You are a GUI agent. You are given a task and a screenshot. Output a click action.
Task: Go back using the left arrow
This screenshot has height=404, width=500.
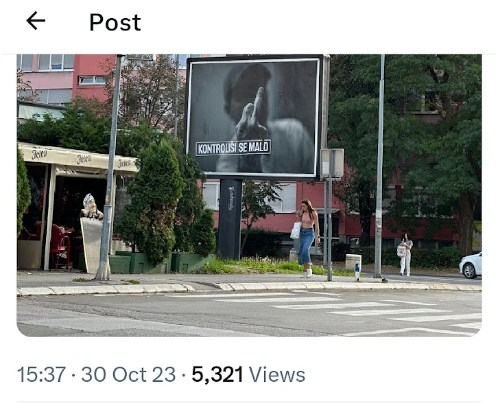36,21
